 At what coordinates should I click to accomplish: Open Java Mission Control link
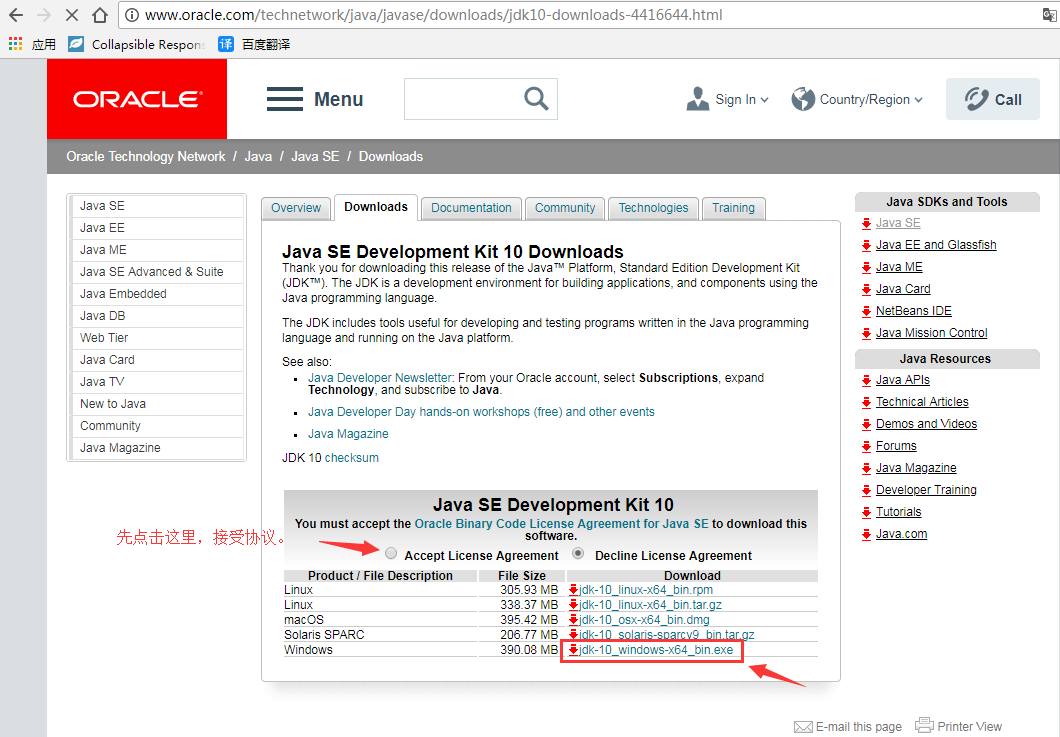(x=932, y=333)
